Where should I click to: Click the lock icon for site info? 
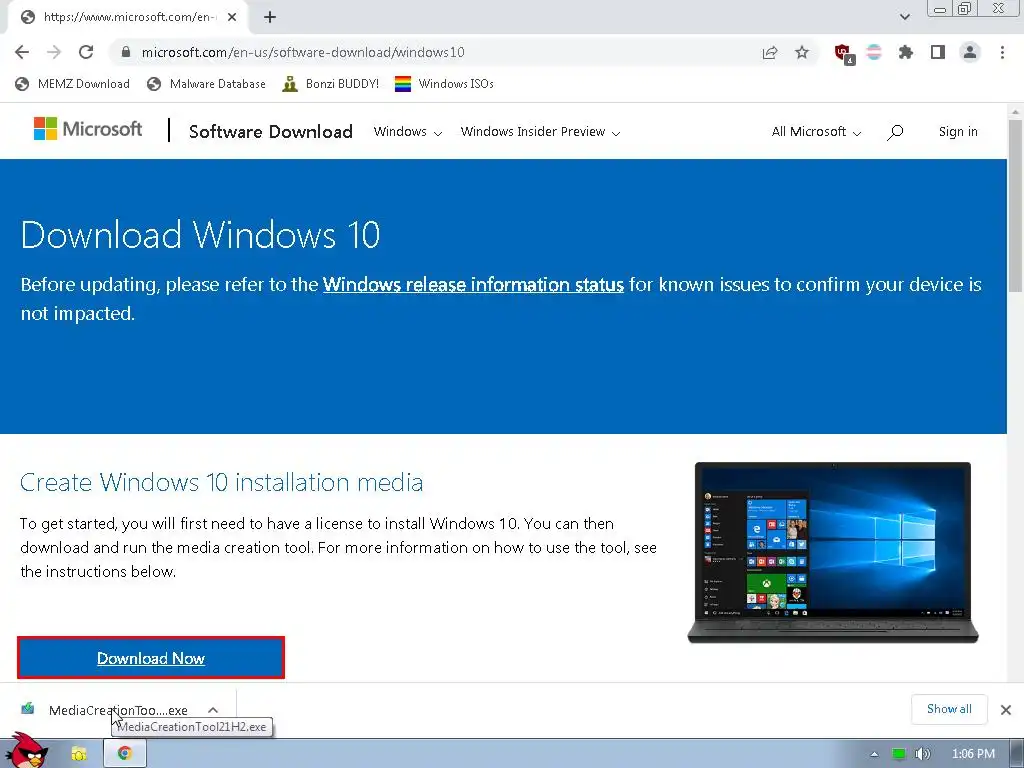[126, 52]
